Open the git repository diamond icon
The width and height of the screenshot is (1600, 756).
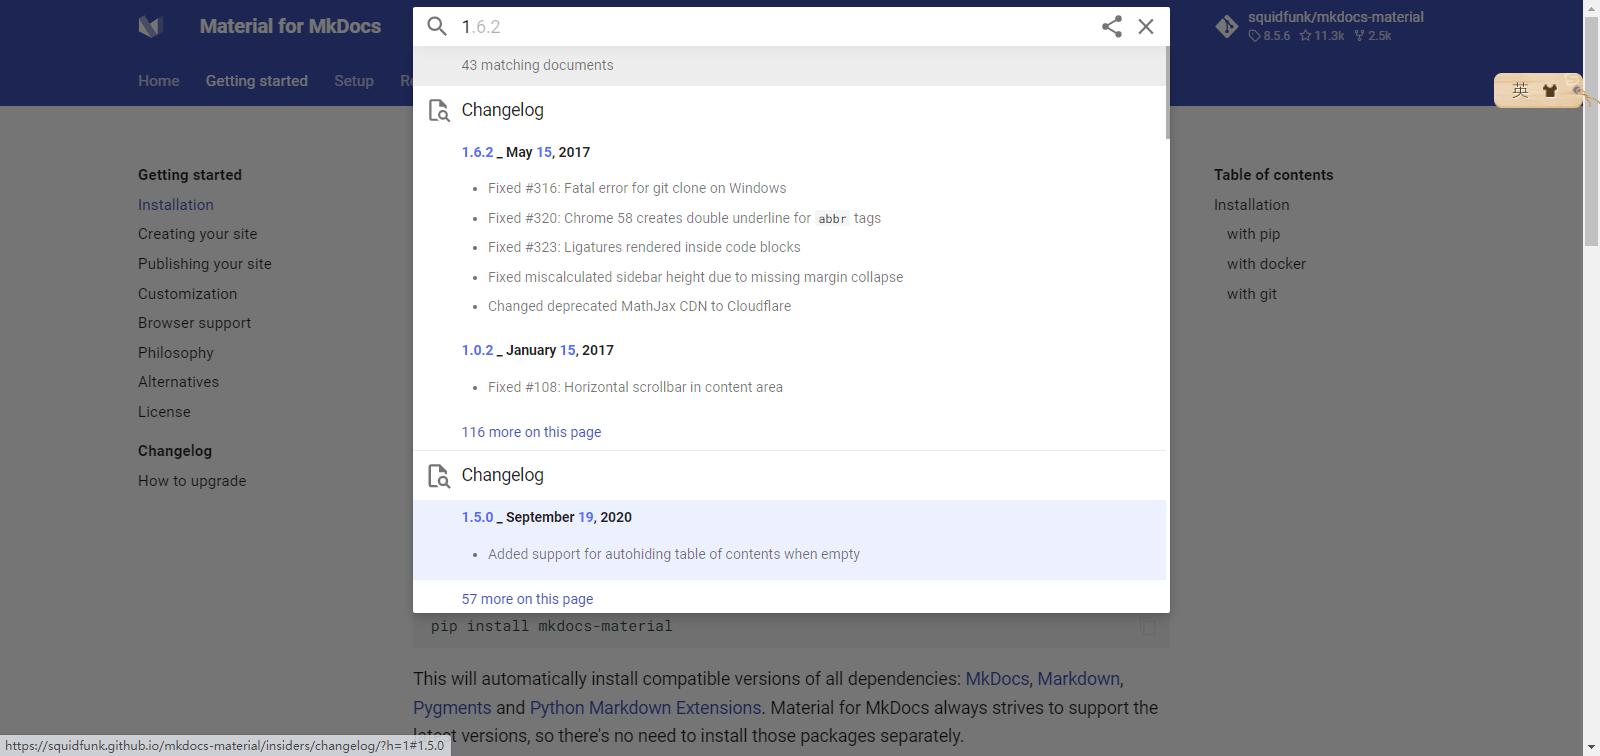[1227, 27]
